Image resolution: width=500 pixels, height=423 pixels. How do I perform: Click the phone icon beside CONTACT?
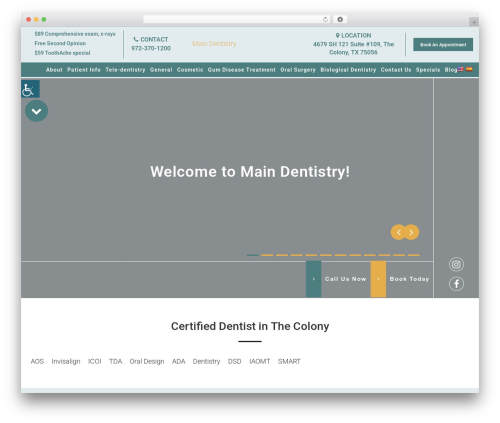tap(136, 39)
